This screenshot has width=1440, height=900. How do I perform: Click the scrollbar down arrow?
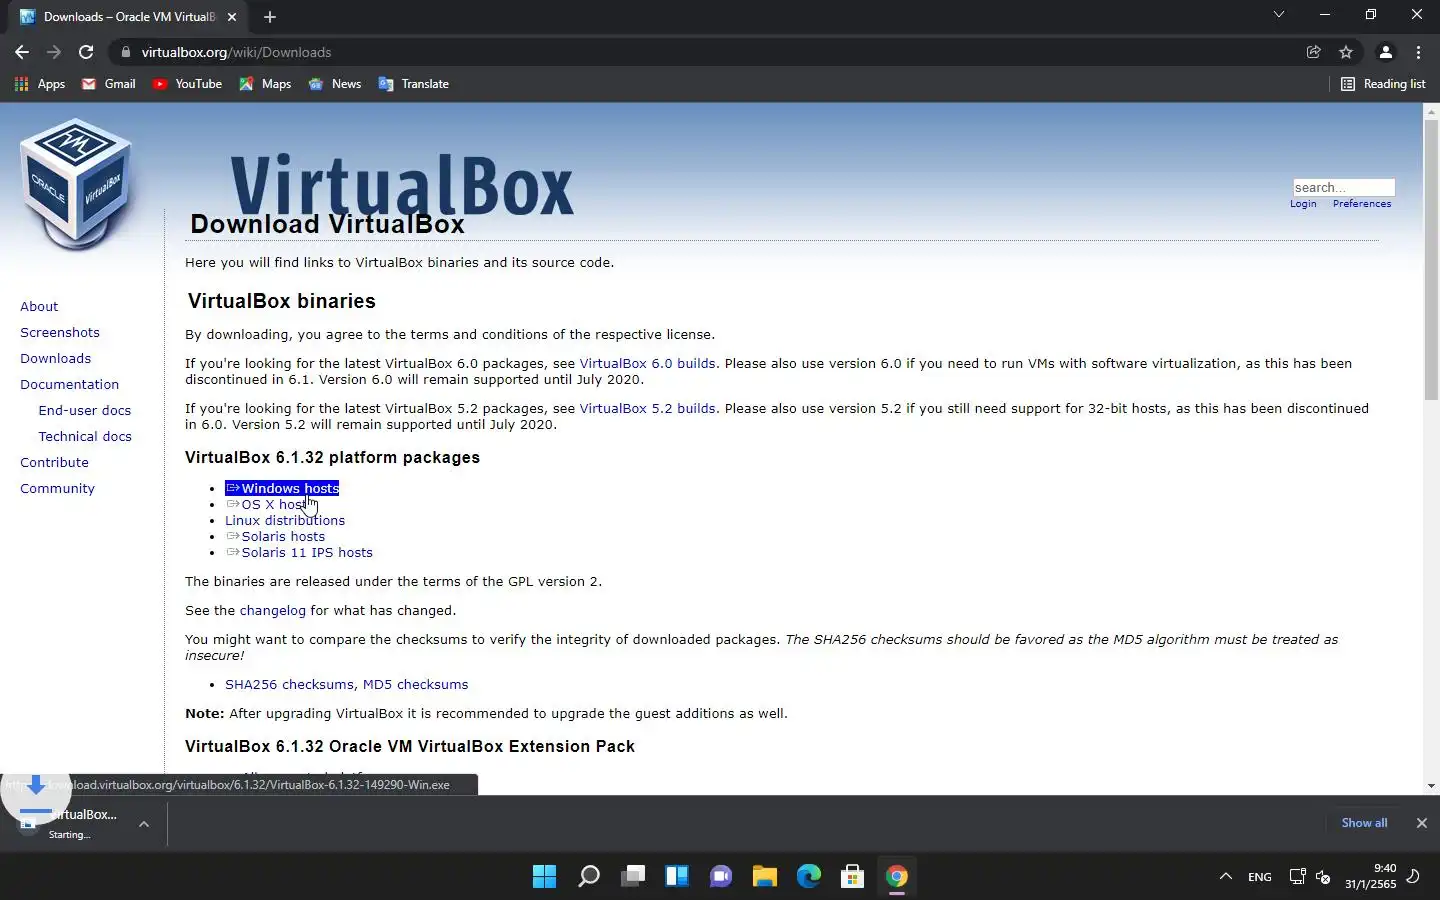point(1431,786)
